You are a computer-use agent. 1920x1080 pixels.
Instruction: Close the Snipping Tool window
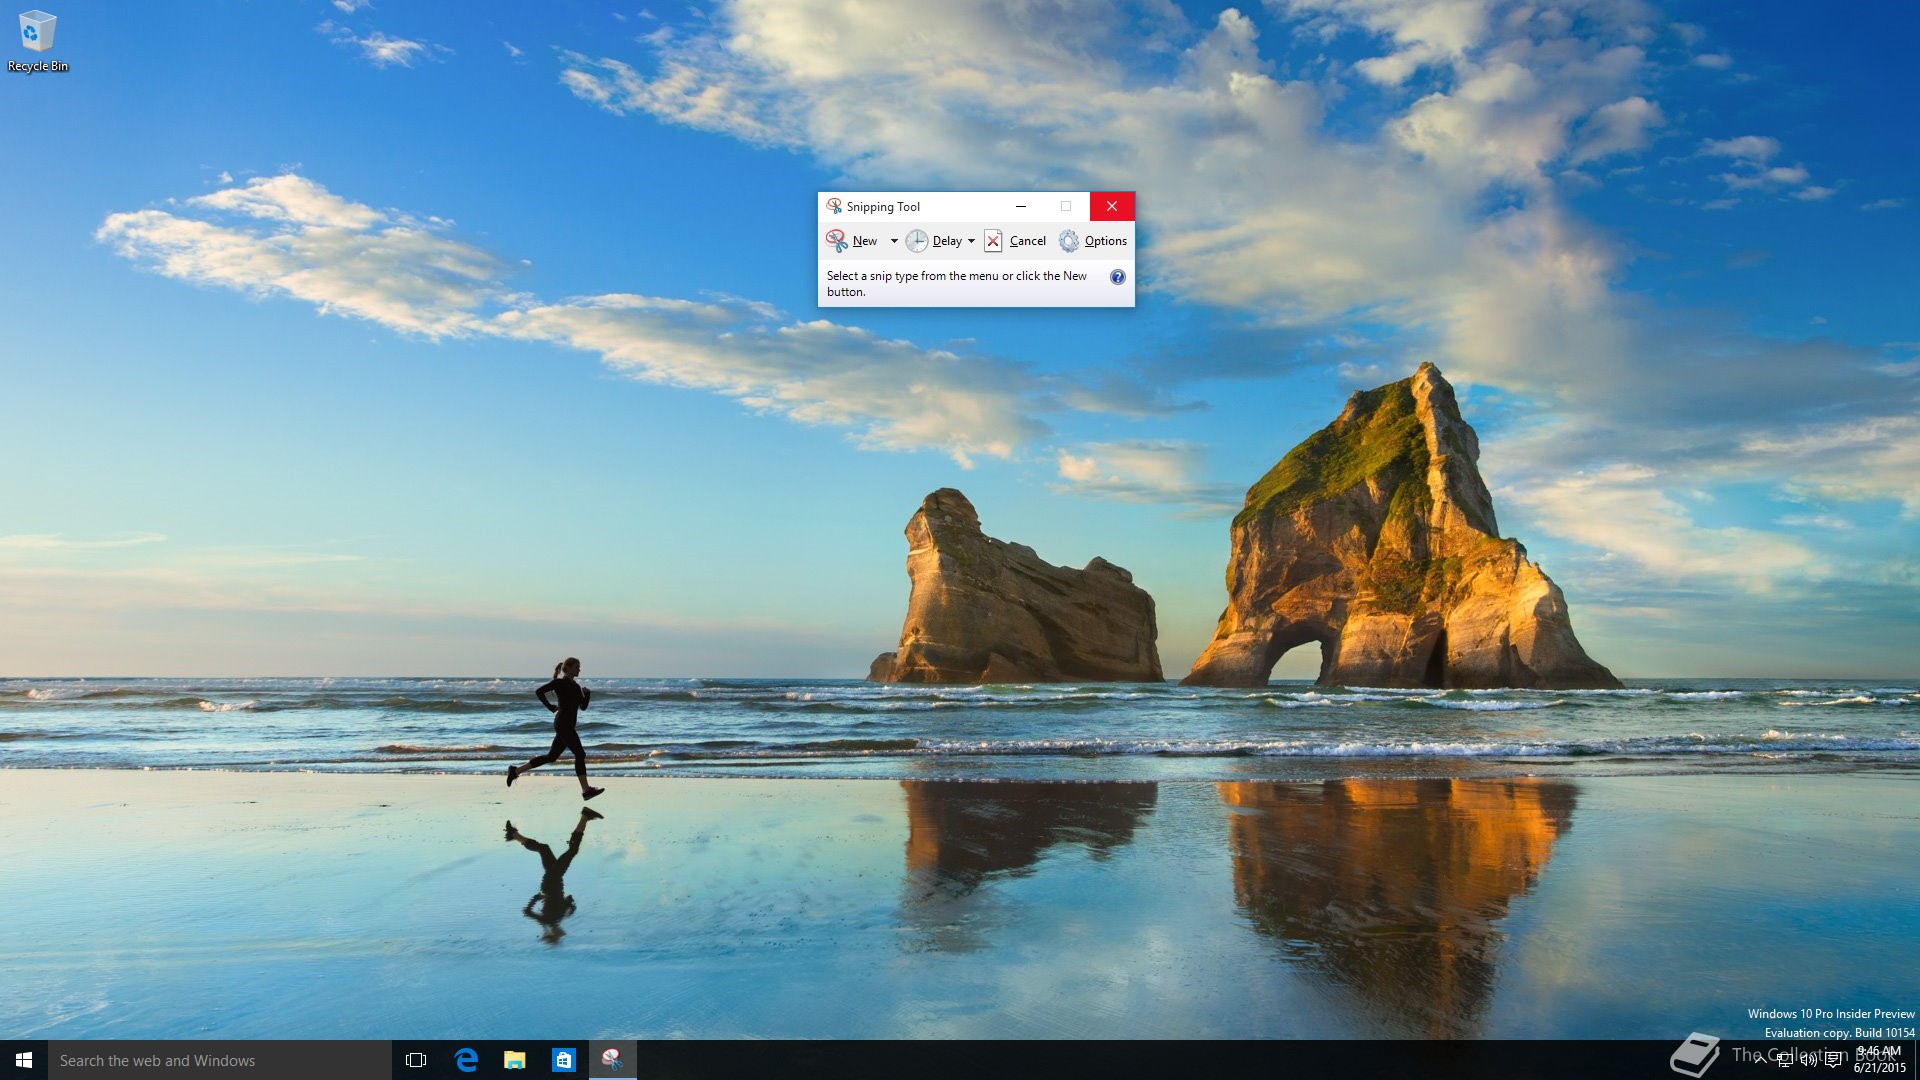coord(1112,206)
